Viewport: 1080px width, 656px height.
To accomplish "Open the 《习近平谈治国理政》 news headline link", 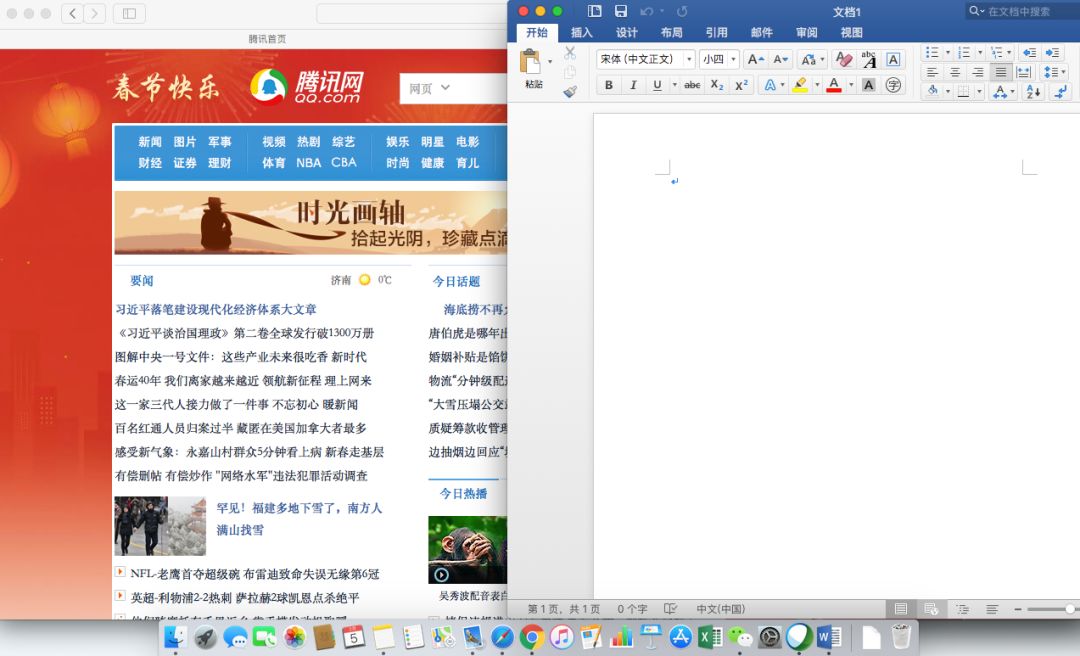I will [245, 333].
